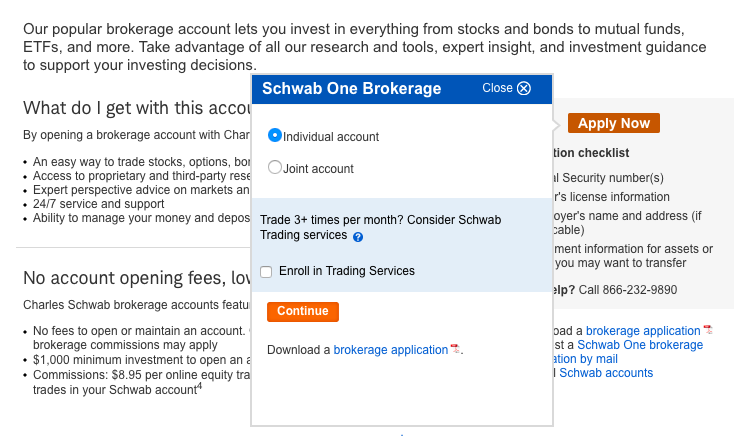
Task: Open the brokerage application link under the checklist
Action: coord(643,331)
